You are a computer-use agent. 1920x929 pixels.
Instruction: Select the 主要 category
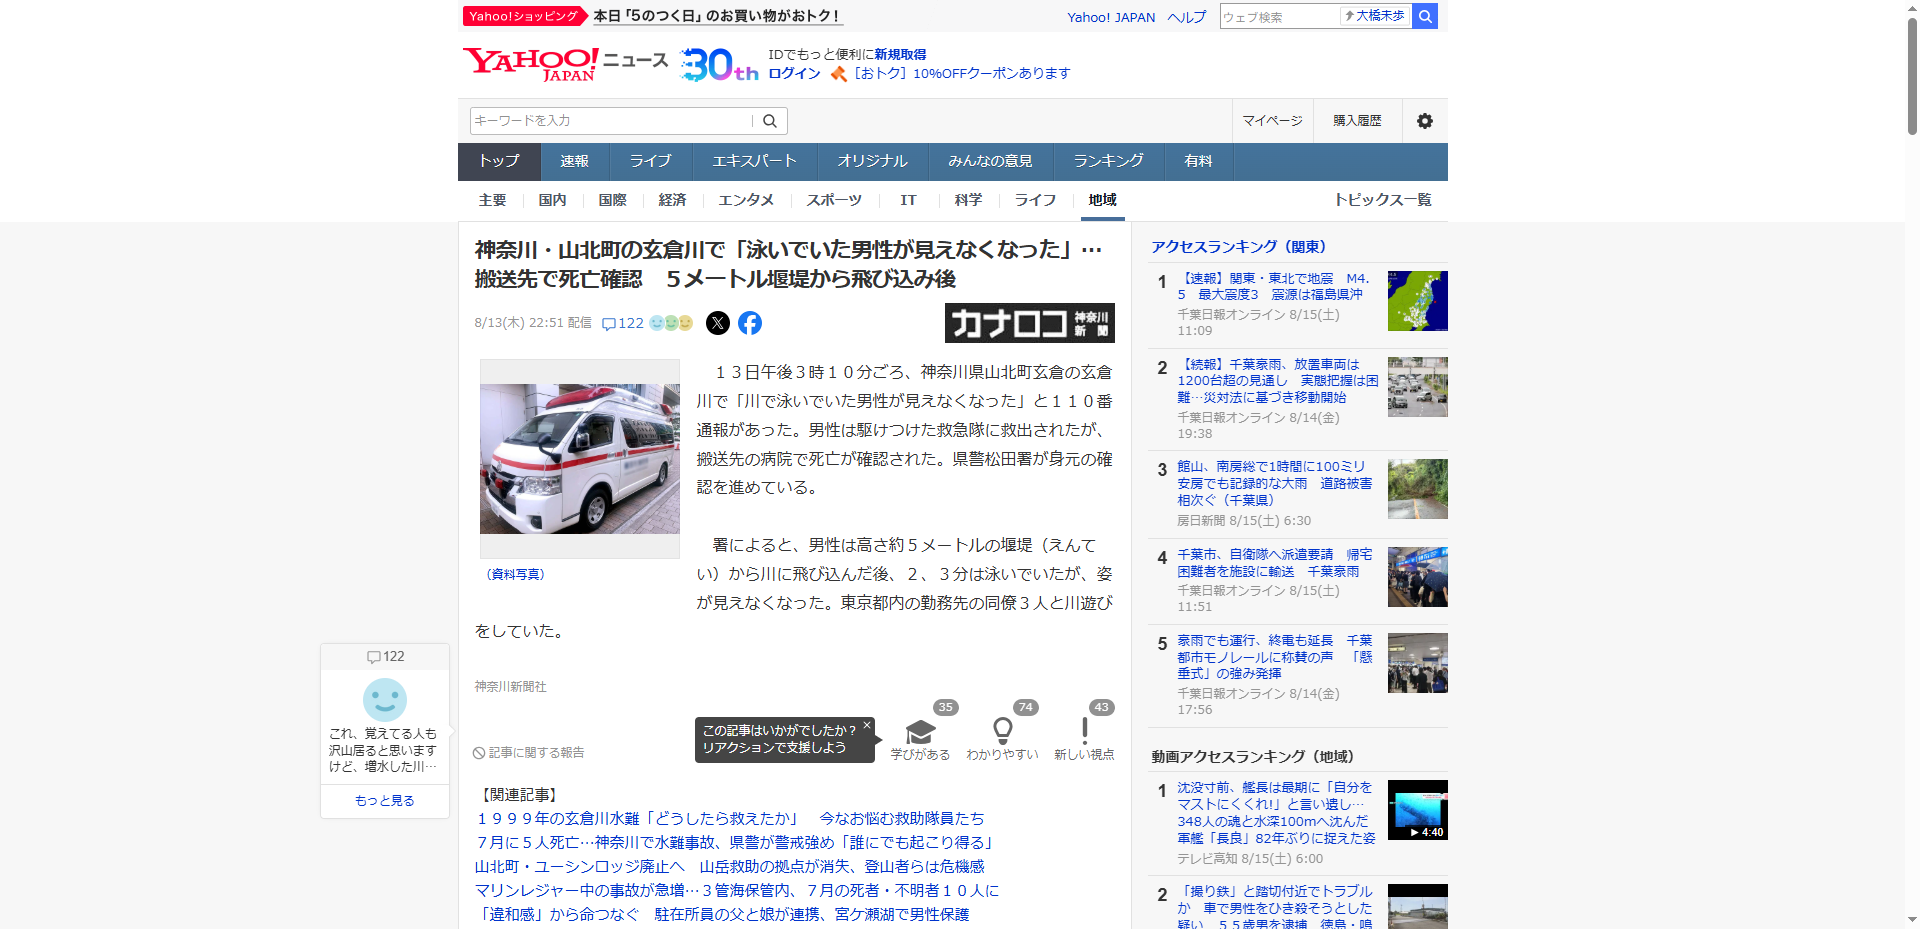coord(492,200)
